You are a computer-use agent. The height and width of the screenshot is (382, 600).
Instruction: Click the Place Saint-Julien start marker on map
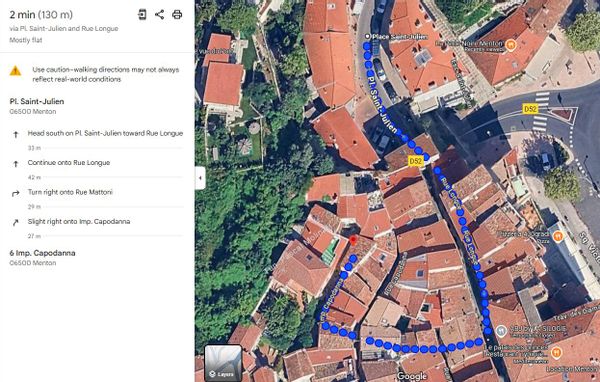click(367, 37)
